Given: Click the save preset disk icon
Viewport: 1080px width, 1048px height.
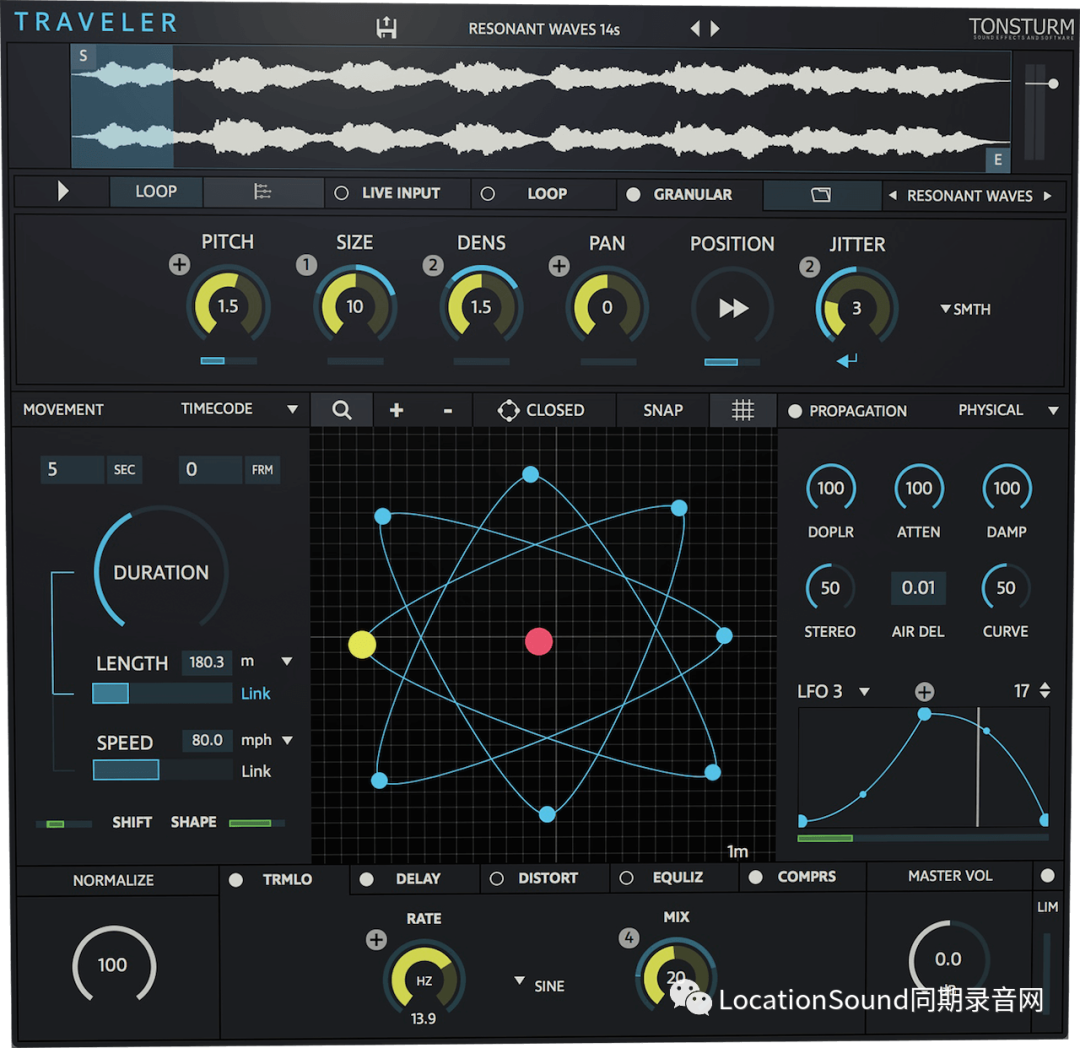Looking at the screenshot, I should tap(386, 28).
